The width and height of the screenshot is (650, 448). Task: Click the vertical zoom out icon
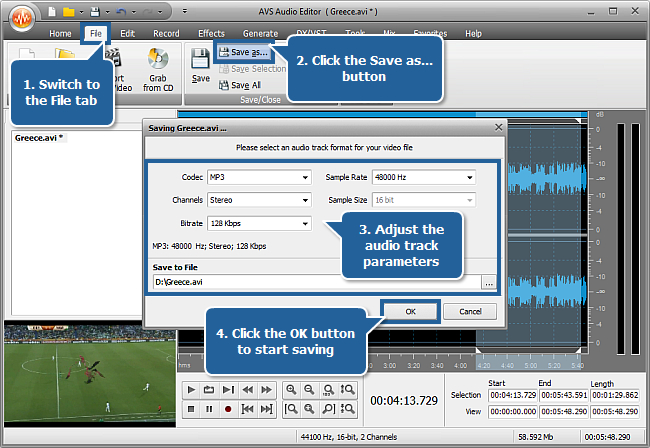tap(347, 409)
